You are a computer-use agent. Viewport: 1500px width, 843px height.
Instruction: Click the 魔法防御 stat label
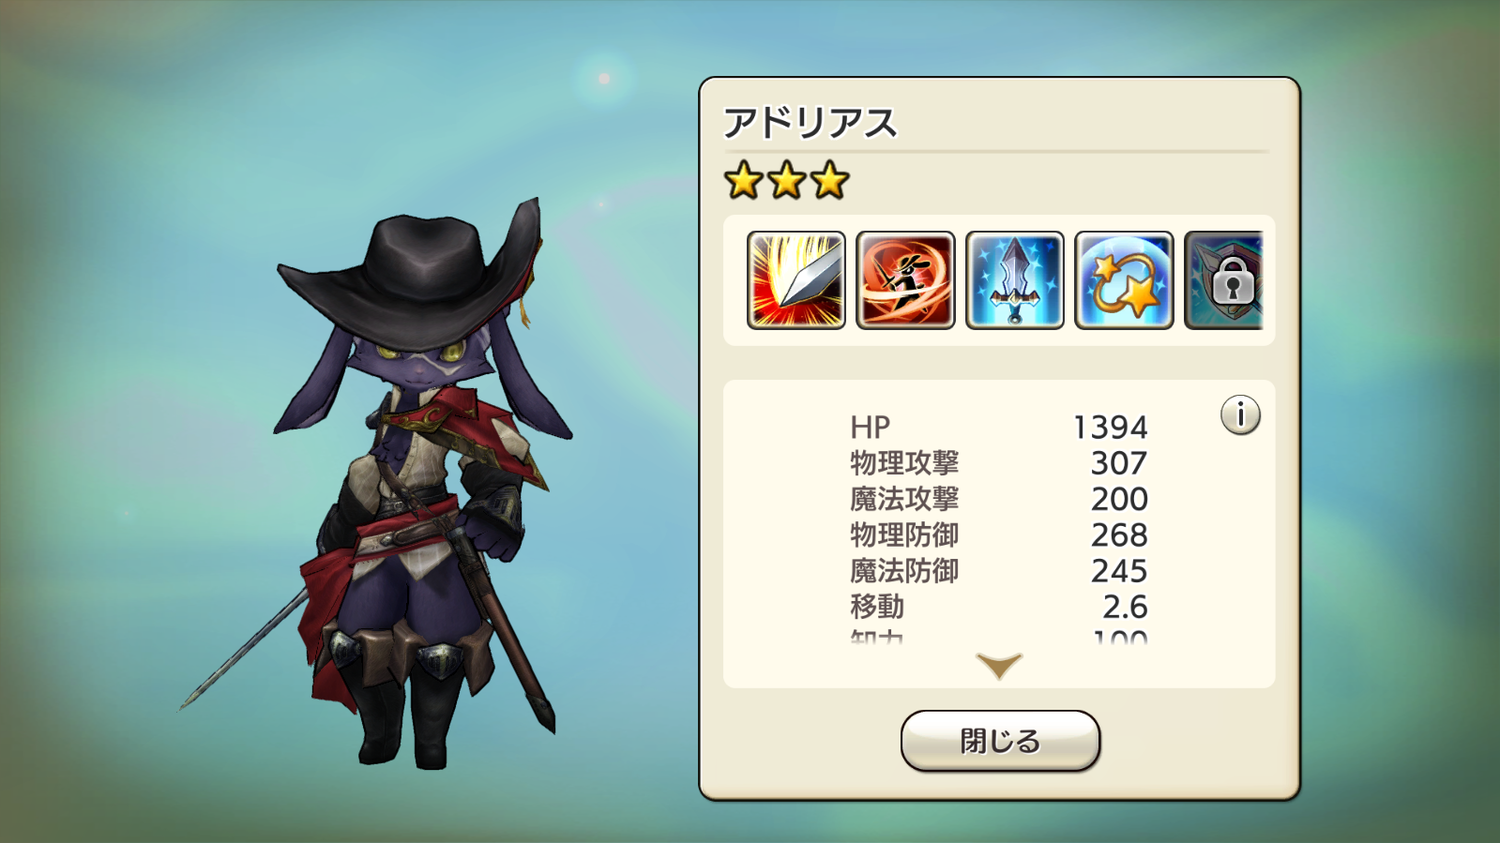pos(904,571)
